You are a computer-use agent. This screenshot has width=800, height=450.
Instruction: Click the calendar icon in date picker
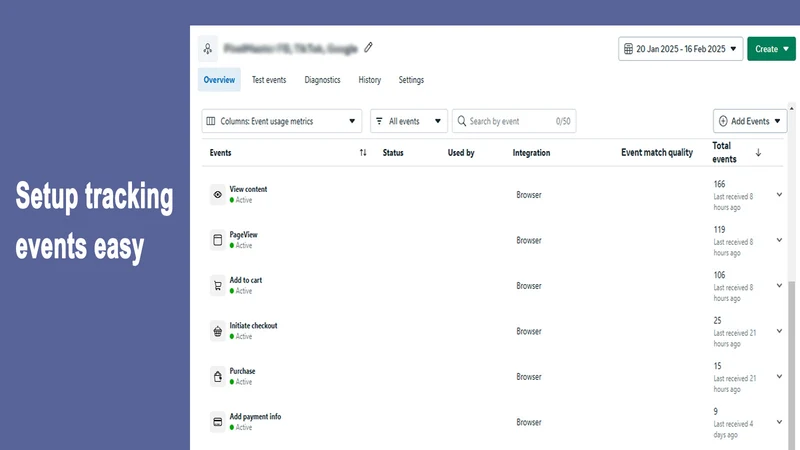pos(628,49)
